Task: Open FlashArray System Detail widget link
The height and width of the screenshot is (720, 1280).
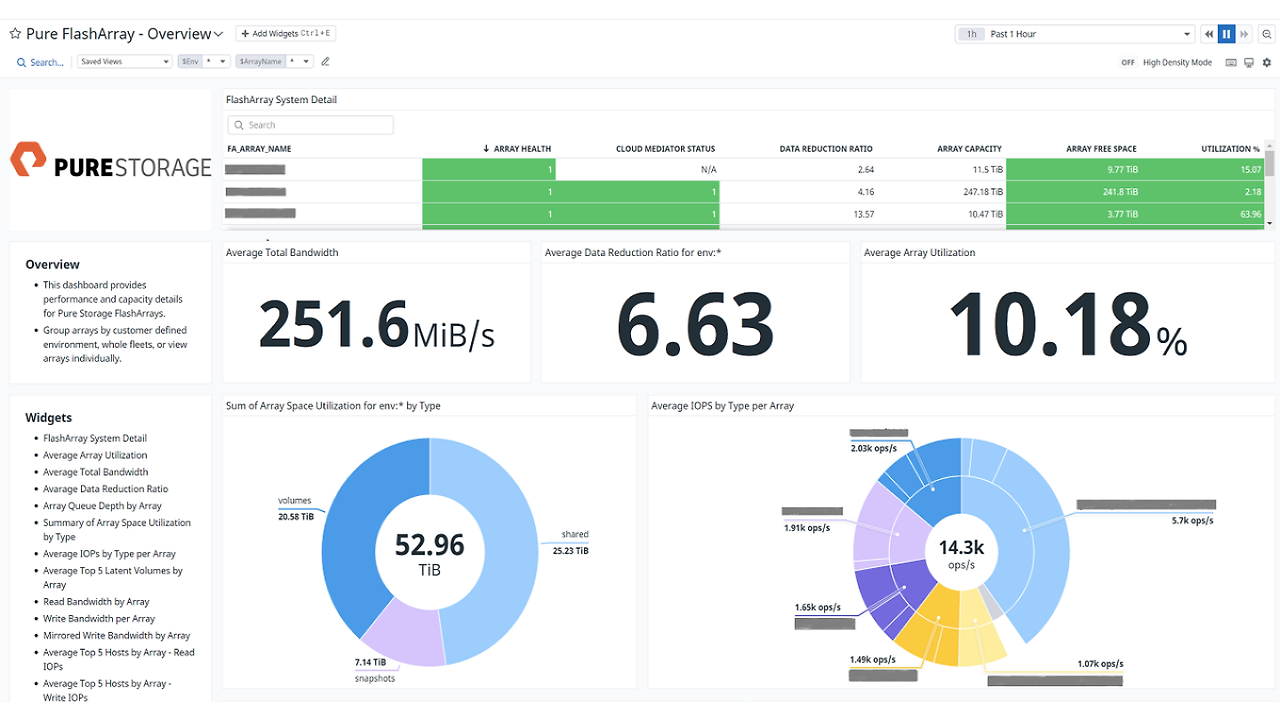Action: pyautogui.click(x=95, y=438)
